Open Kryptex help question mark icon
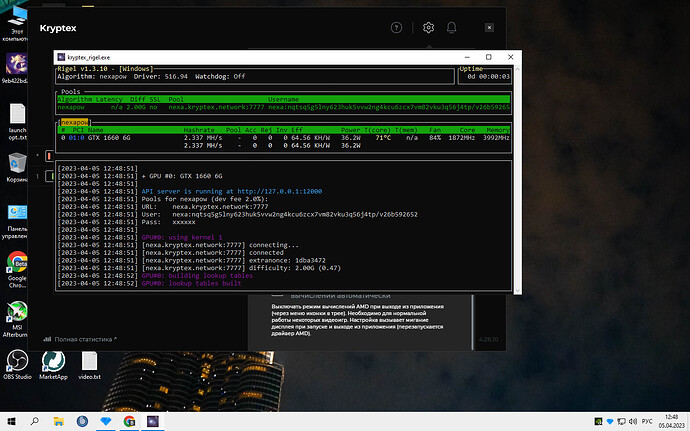The image size is (690, 431). (x=396, y=28)
